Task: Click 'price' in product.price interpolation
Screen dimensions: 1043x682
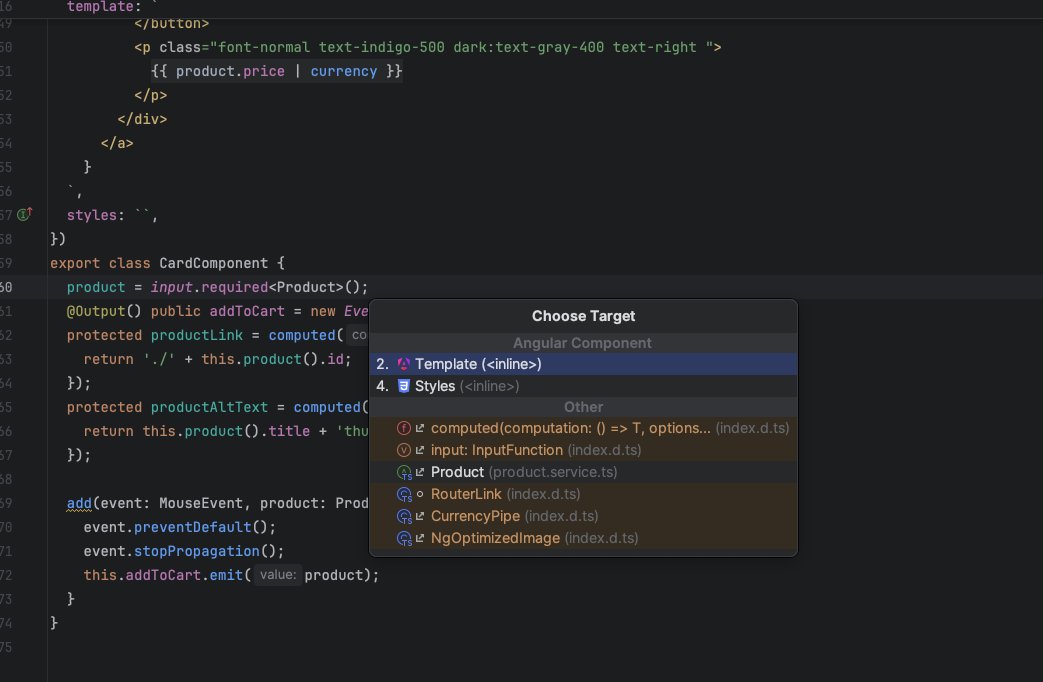Action: point(263,71)
